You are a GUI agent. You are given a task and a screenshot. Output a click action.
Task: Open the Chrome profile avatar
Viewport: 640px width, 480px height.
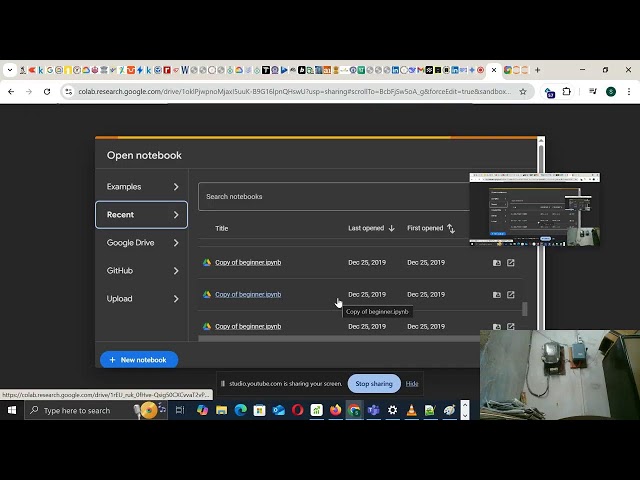click(x=611, y=91)
